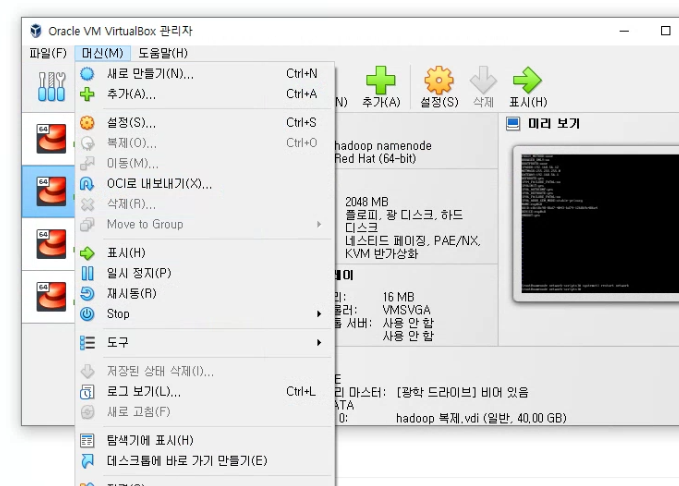Click the log viewer icon in menu

coord(87,392)
